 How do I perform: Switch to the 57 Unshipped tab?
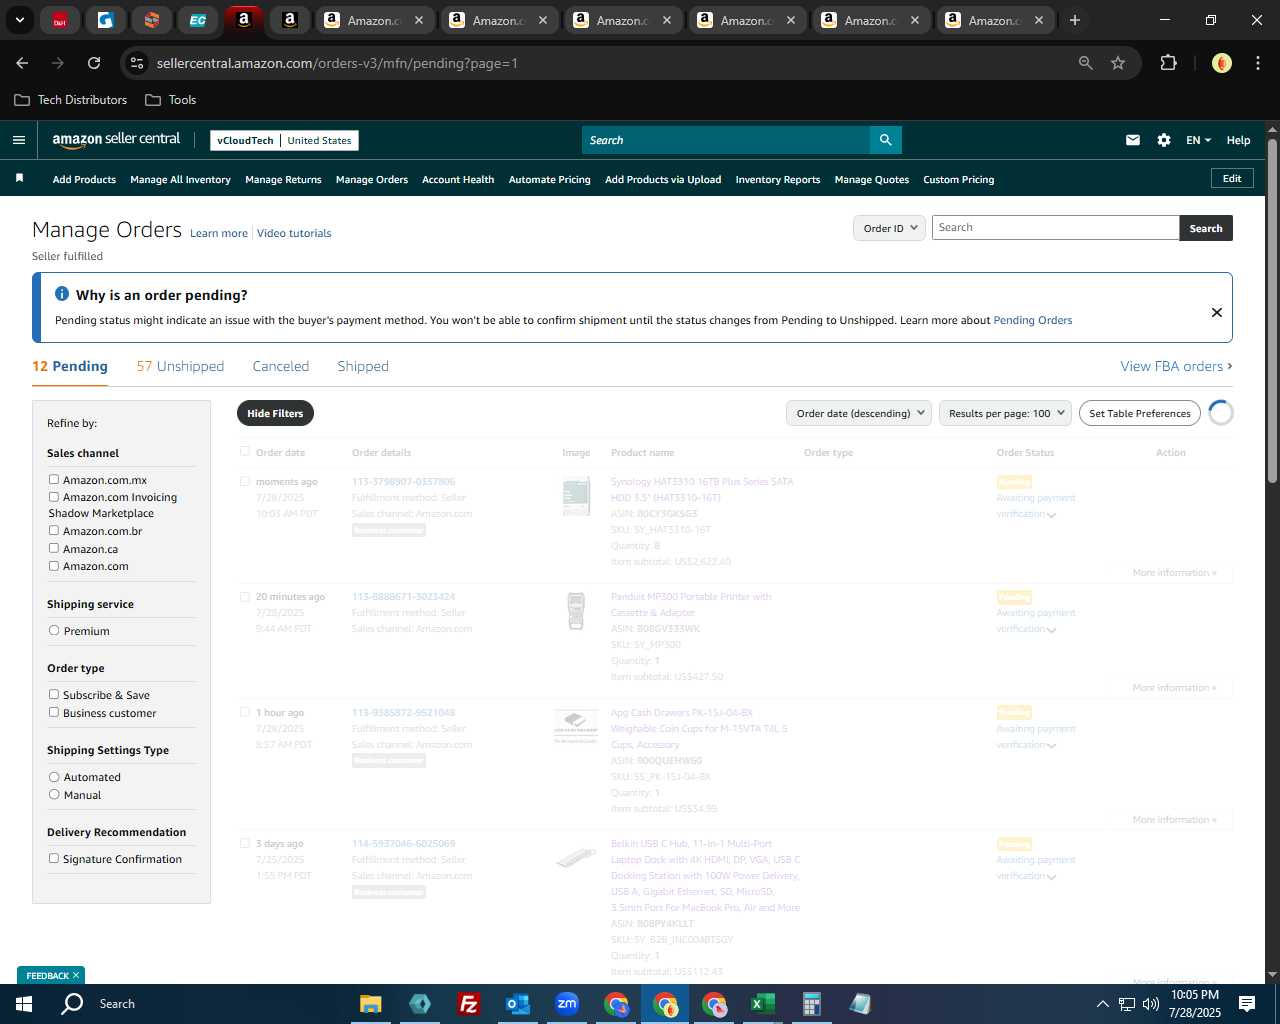tap(180, 366)
